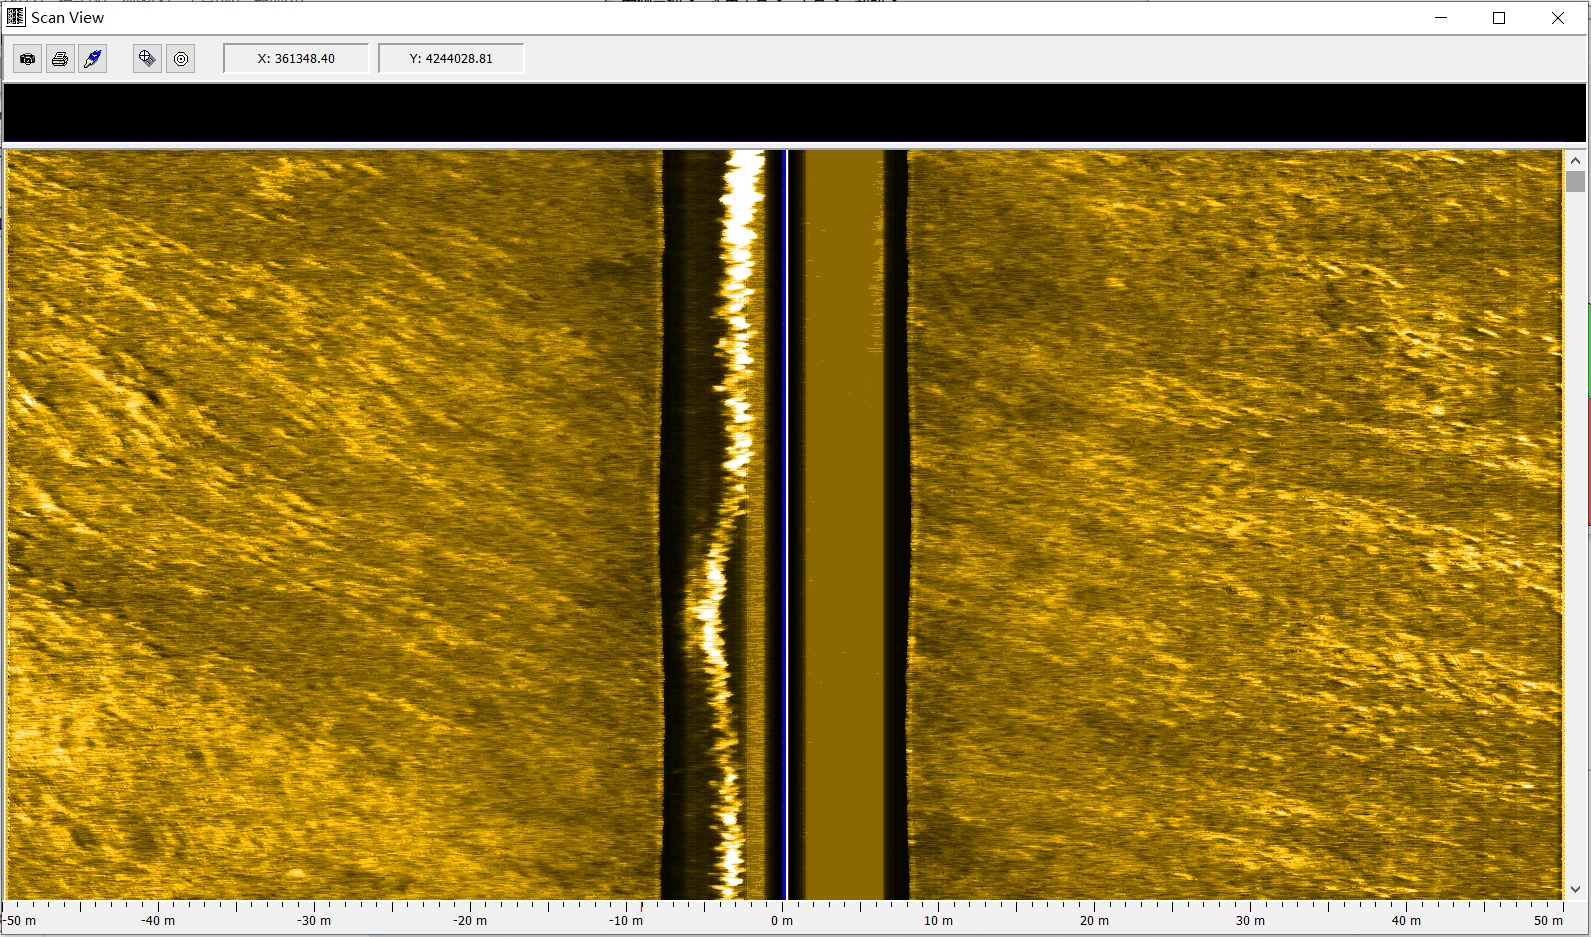Click the camera snapshot icon
The width and height of the screenshot is (1591, 937).
click(x=28, y=59)
